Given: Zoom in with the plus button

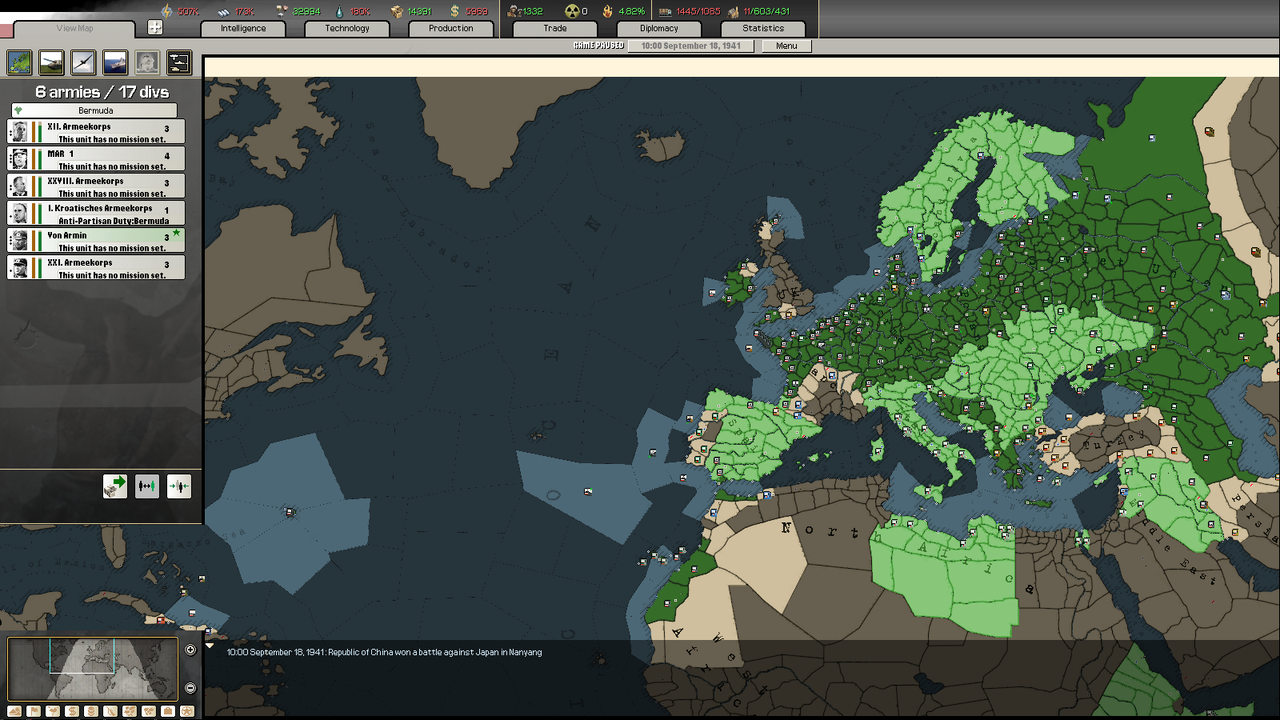Looking at the screenshot, I should click(190, 650).
